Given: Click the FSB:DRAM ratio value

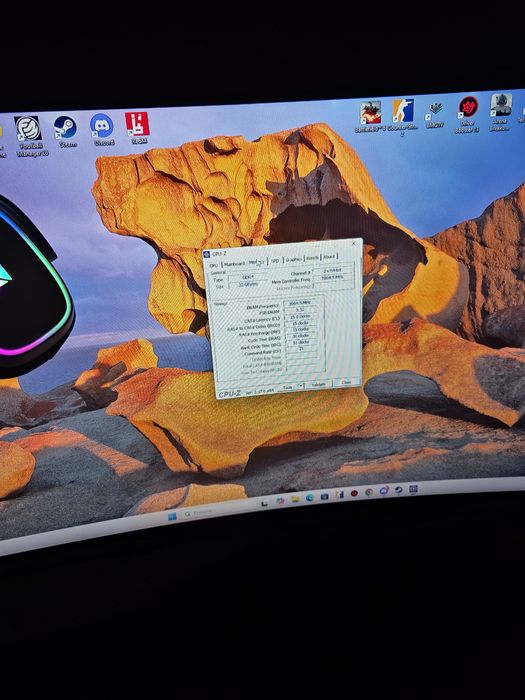Looking at the screenshot, I should [x=300, y=309].
